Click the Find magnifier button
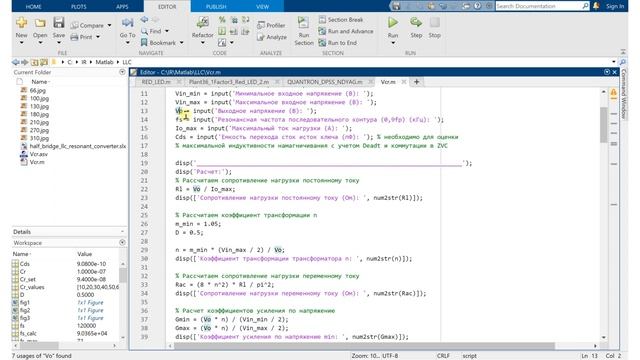The image size is (640, 360). 151,31
